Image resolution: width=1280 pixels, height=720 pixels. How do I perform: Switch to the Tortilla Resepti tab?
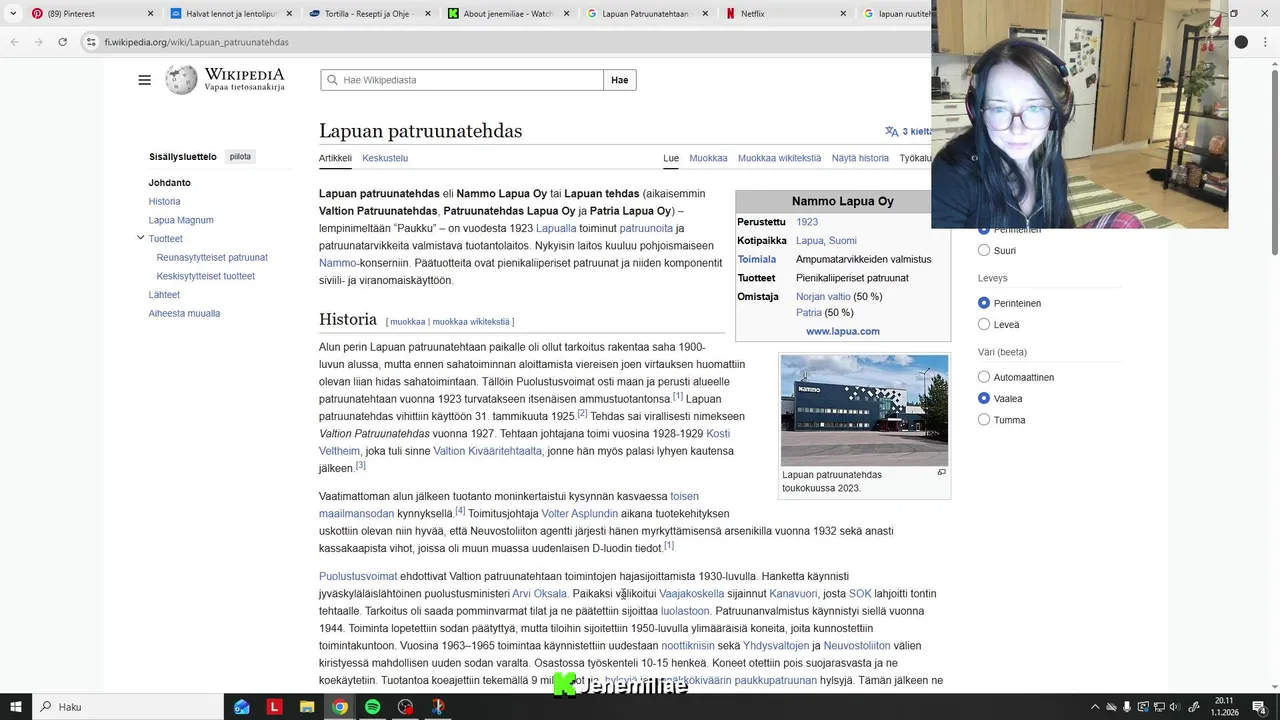pos(370,14)
